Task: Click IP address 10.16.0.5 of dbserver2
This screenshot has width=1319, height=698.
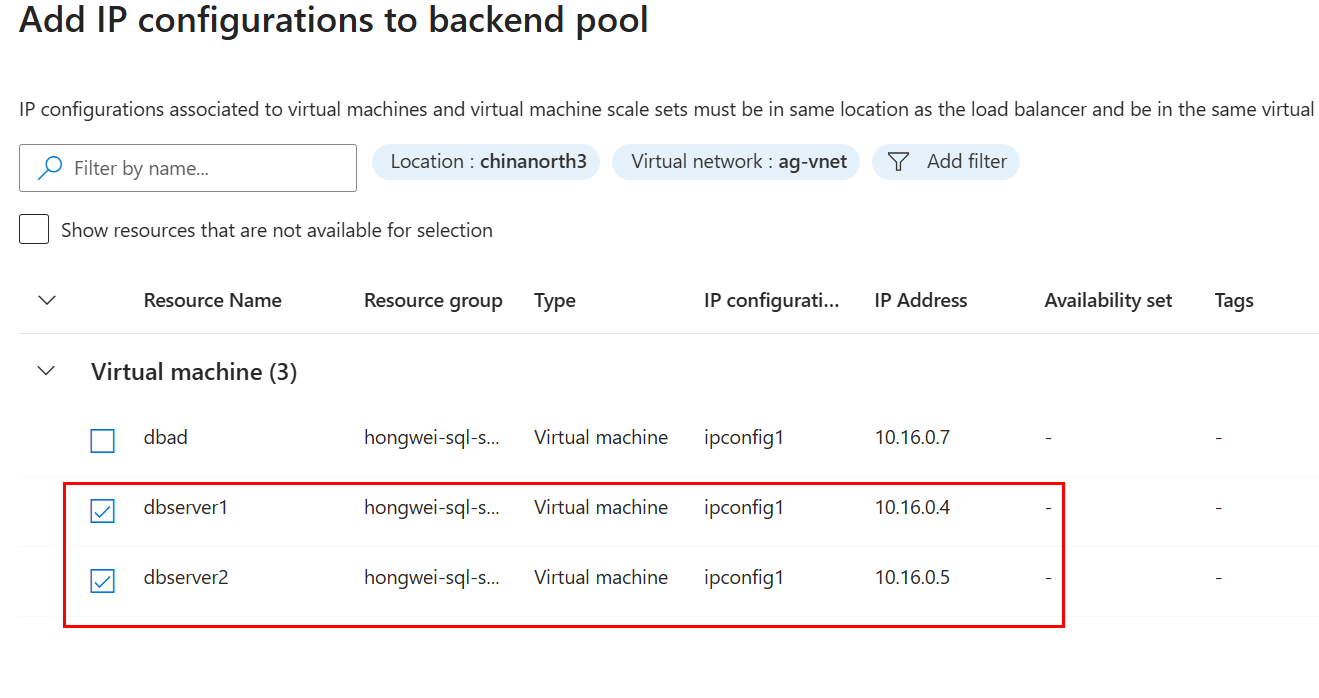Action: [912, 577]
